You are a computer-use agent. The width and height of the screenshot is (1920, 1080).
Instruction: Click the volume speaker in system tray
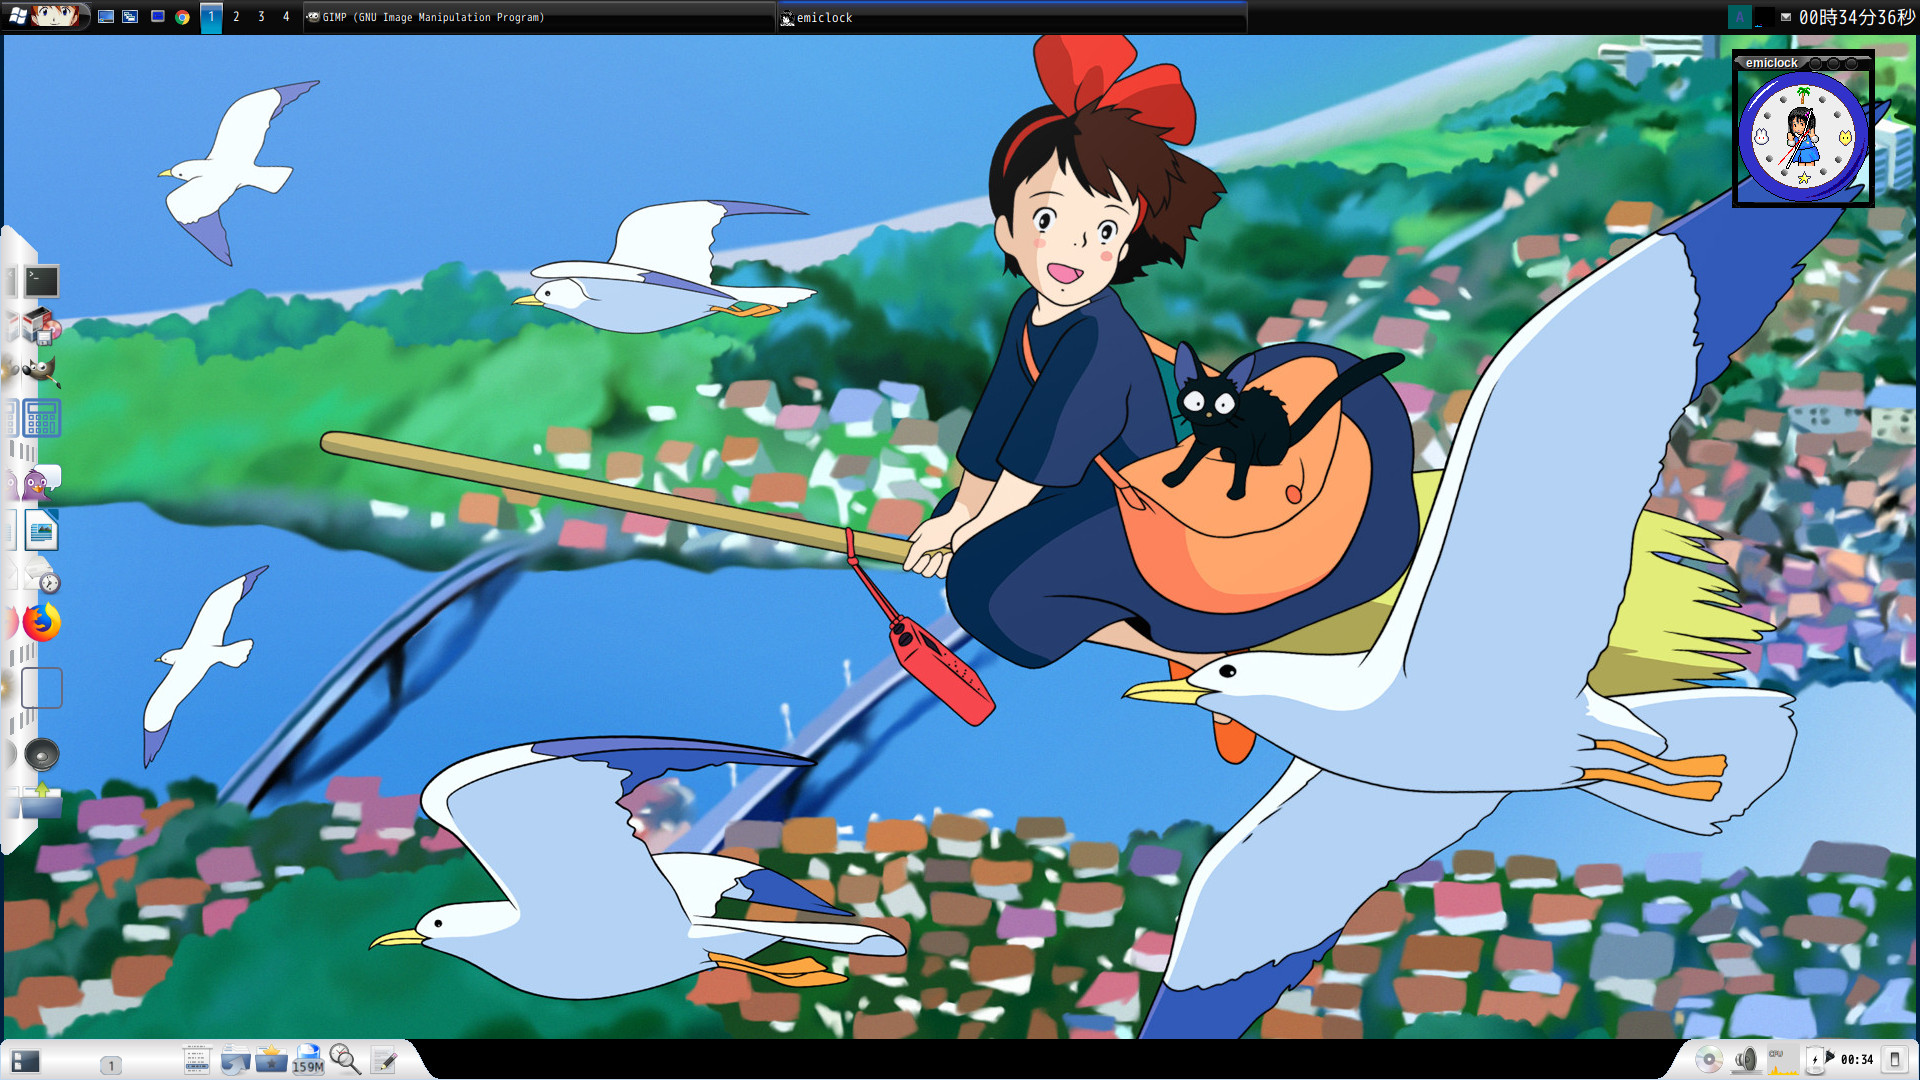point(1745,1059)
